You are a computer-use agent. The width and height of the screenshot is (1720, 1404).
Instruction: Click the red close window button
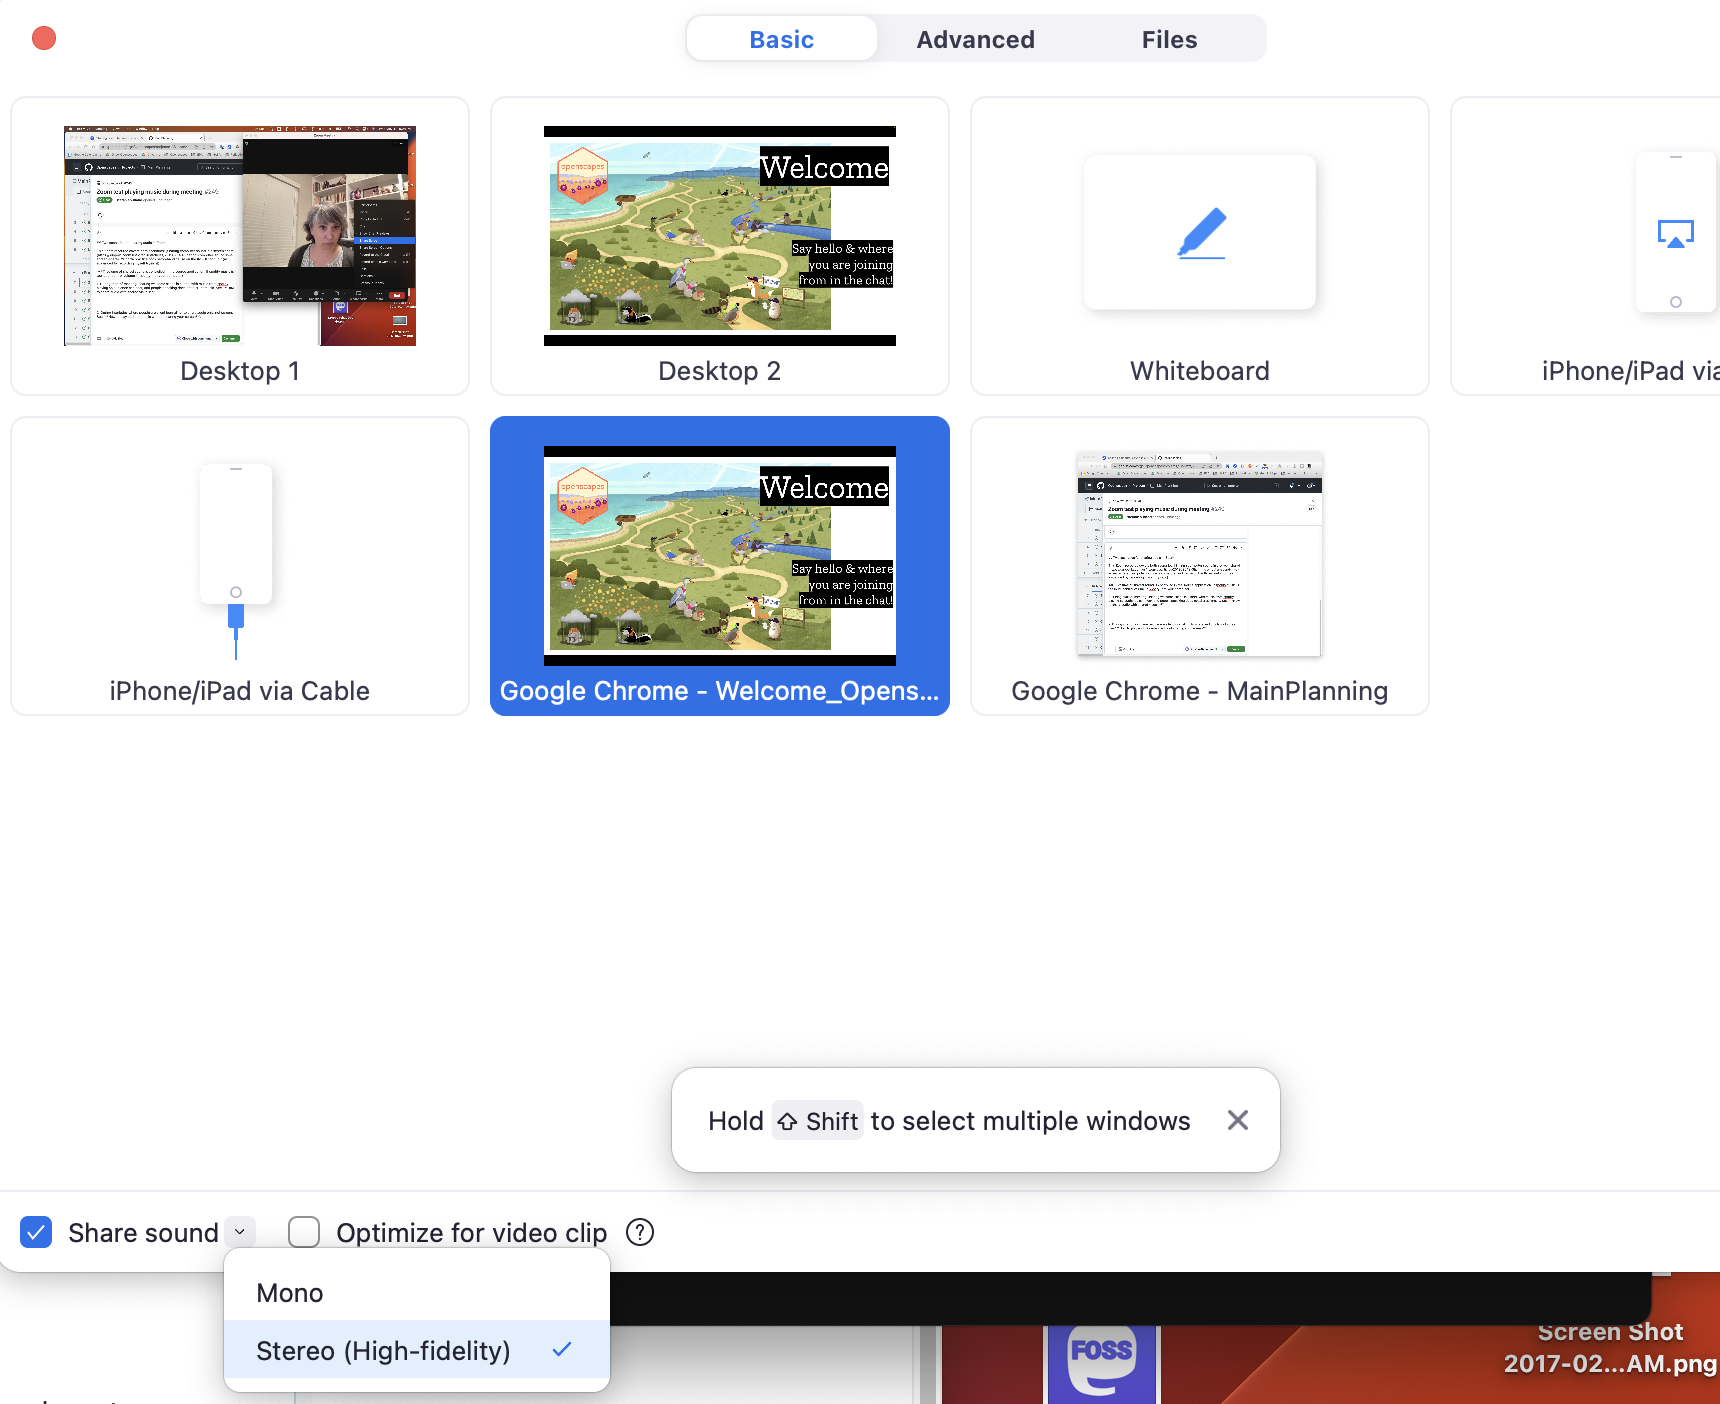[x=44, y=38]
